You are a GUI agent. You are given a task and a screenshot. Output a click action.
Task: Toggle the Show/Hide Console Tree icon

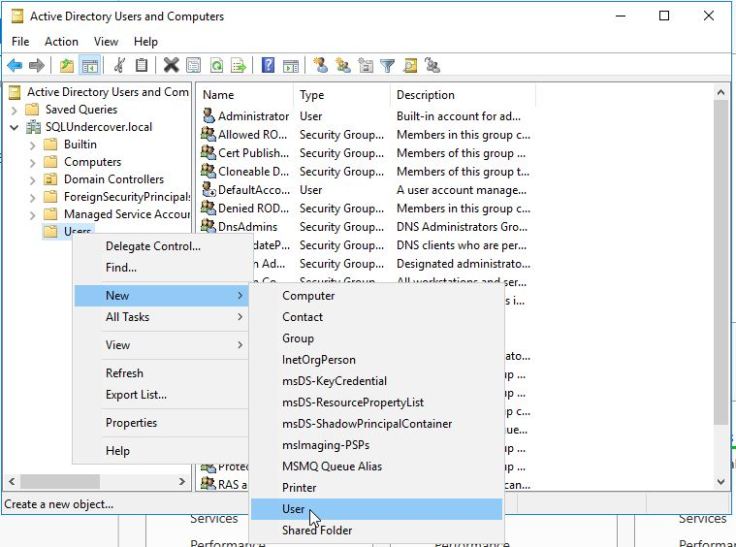point(89,65)
